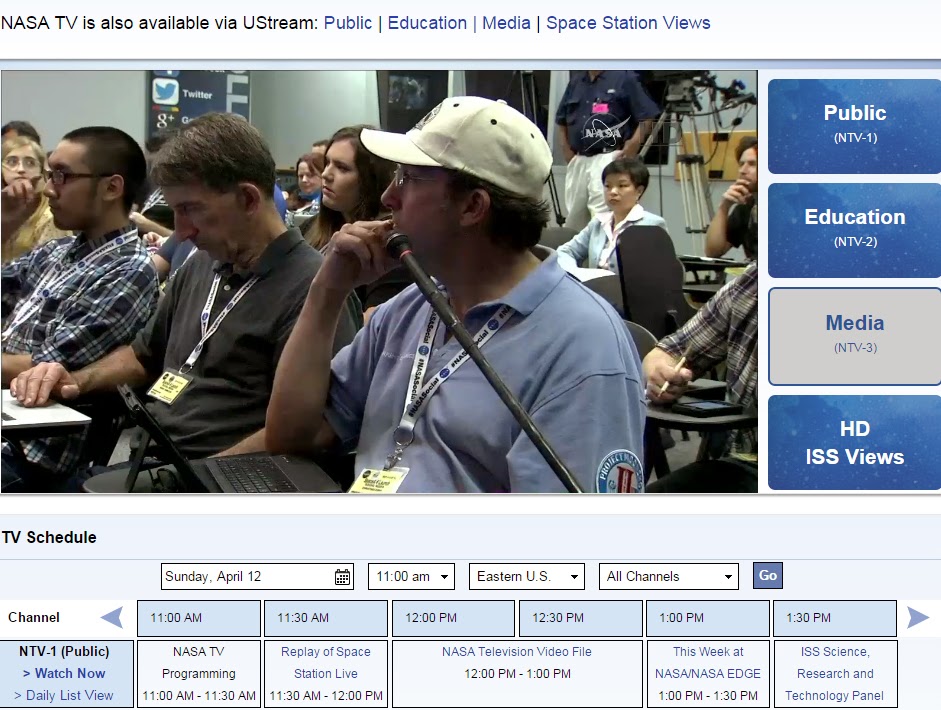
Task: Select the 11:00 AM time header
Action: click(199, 618)
